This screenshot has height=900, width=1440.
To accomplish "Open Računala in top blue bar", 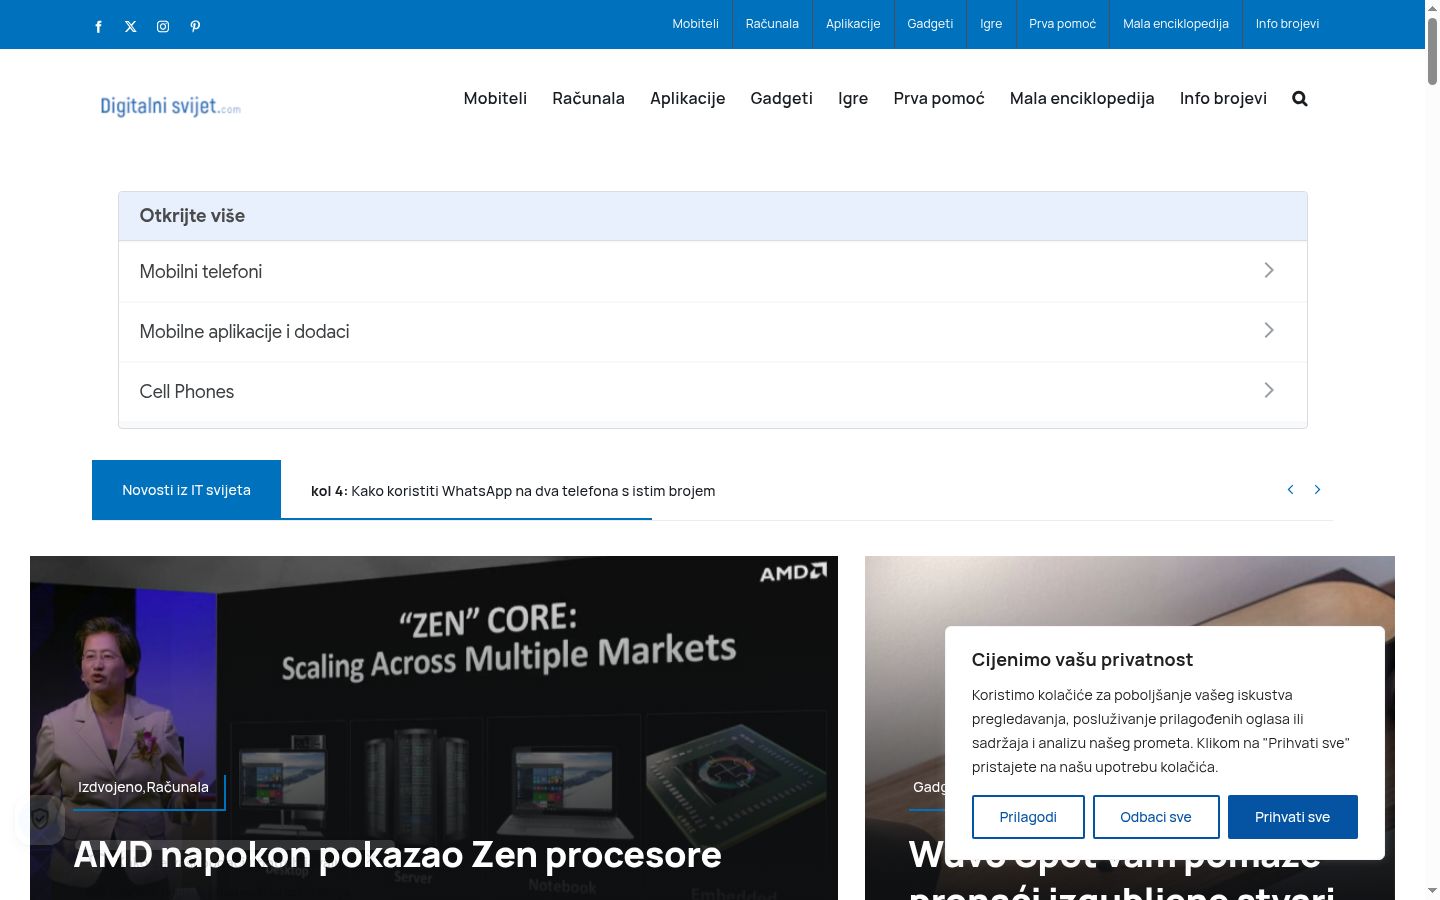I will (x=772, y=24).
